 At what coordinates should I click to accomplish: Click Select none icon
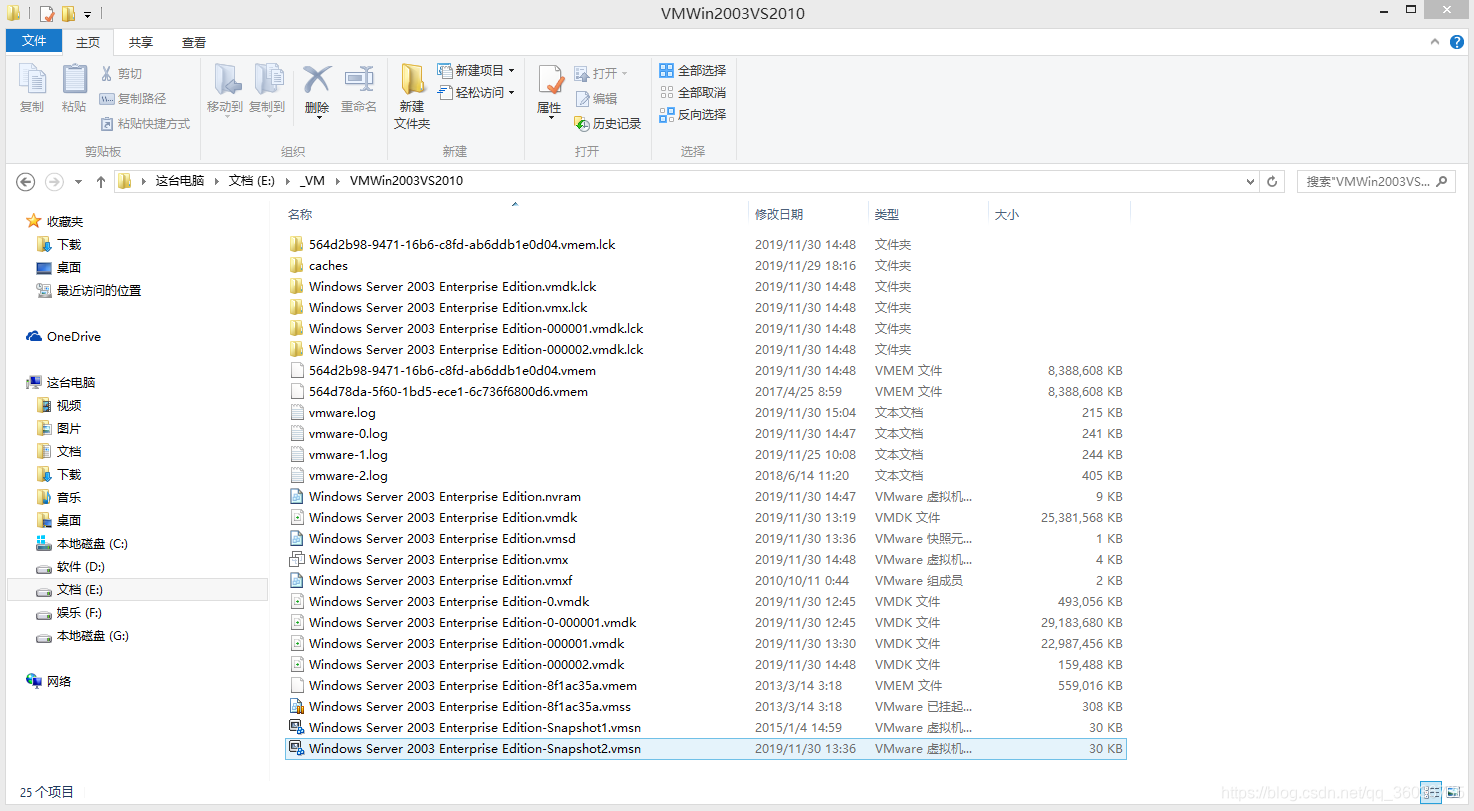[x=667, y=93]
